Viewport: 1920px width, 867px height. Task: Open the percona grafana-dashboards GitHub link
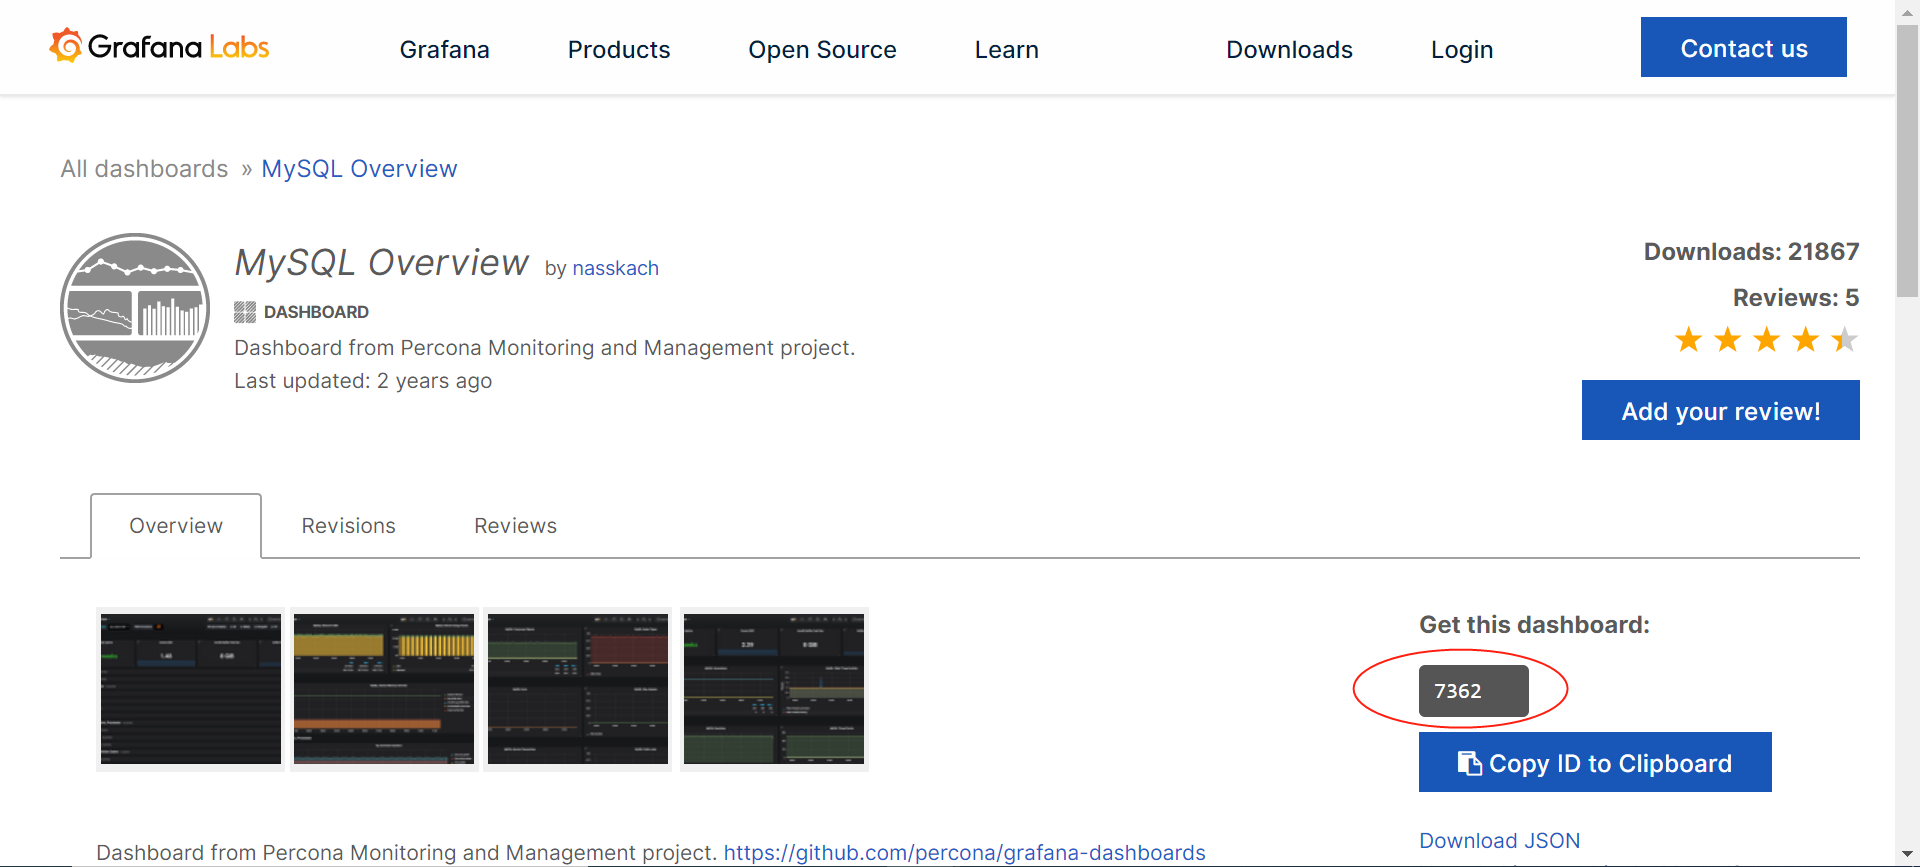click(x=964, y=852)
